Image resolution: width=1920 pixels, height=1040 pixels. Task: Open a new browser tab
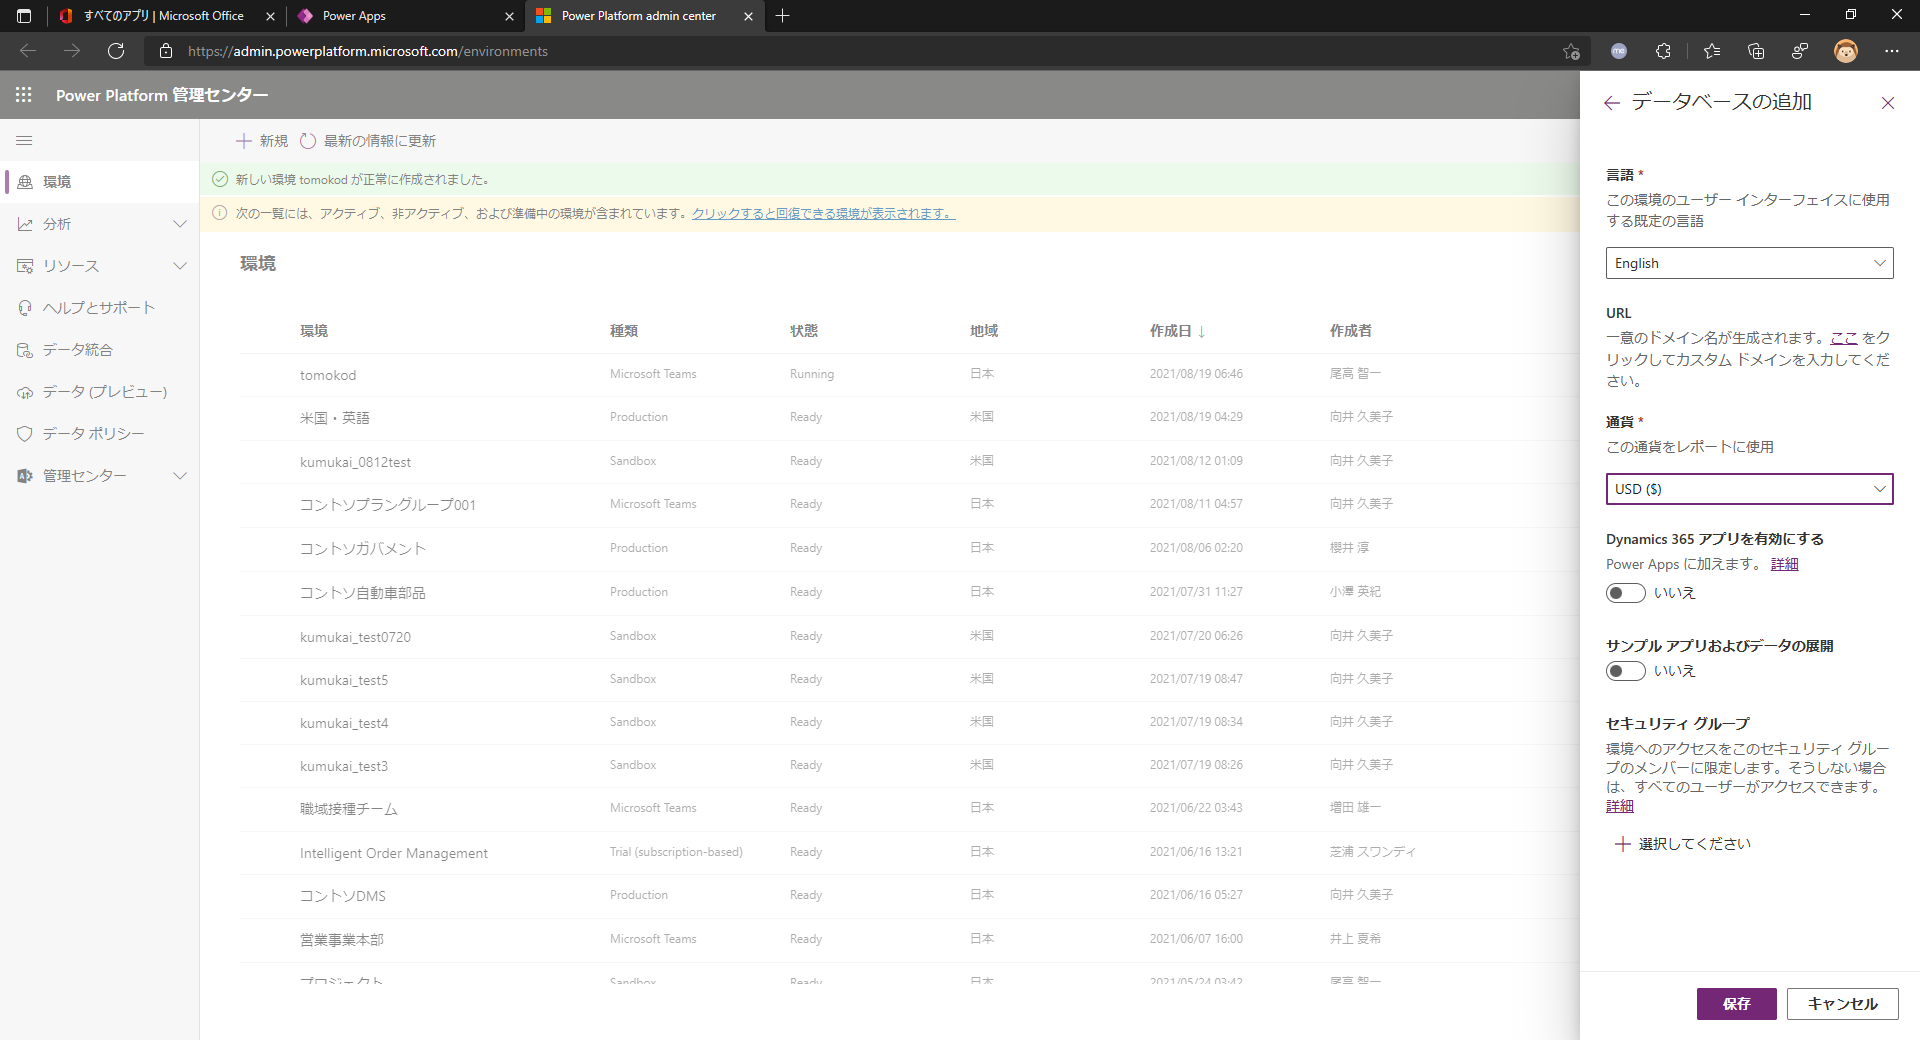coord(782,16)
